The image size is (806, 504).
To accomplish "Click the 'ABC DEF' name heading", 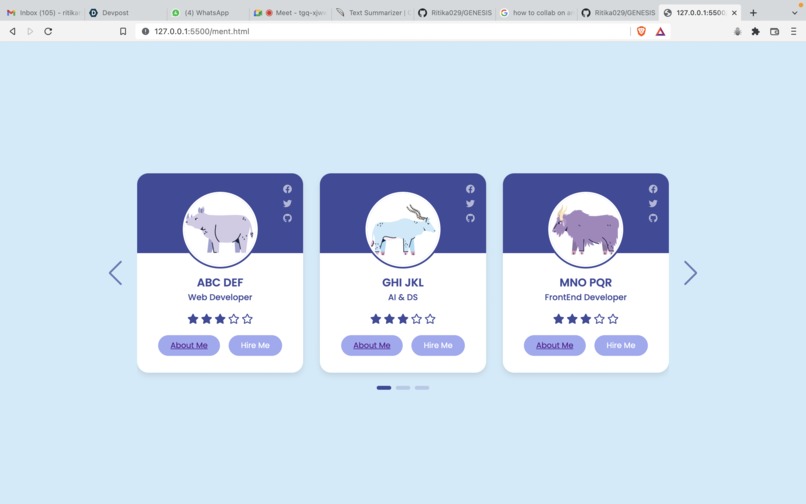I will [220, 282].
